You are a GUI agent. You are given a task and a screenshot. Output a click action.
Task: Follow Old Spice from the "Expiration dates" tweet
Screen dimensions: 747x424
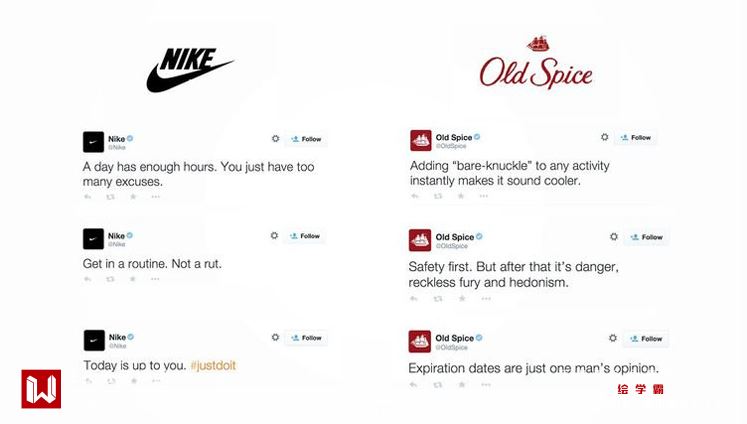[647, 339]
